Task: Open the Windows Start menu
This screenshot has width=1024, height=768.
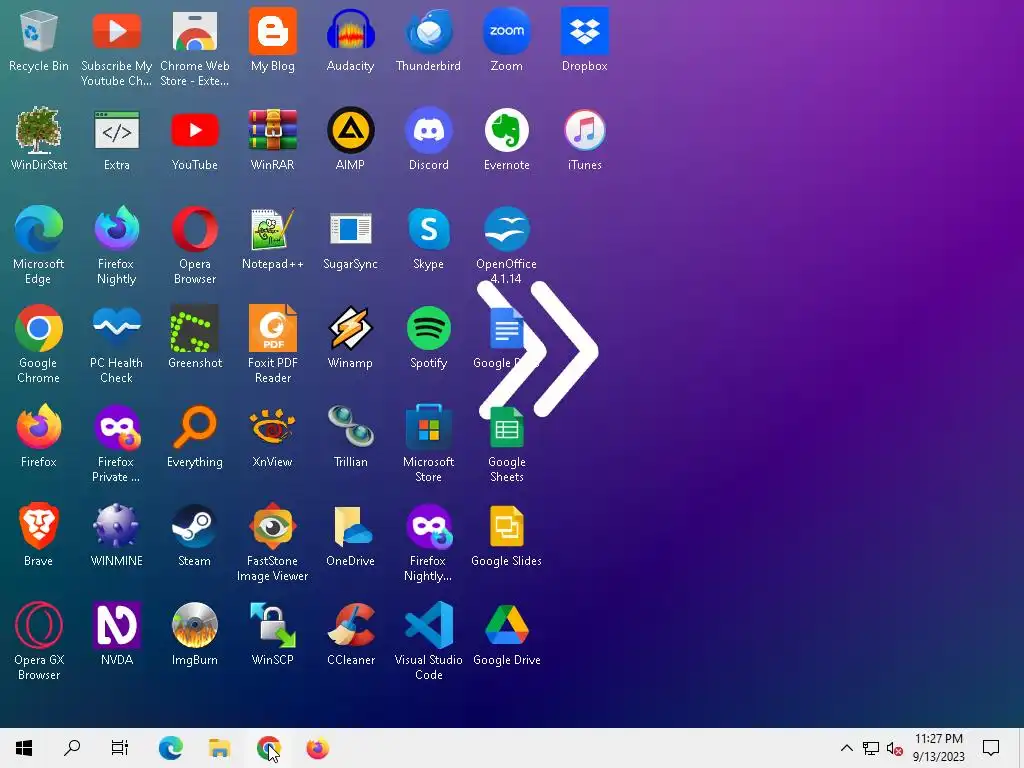Action: [x=24, y=748]
